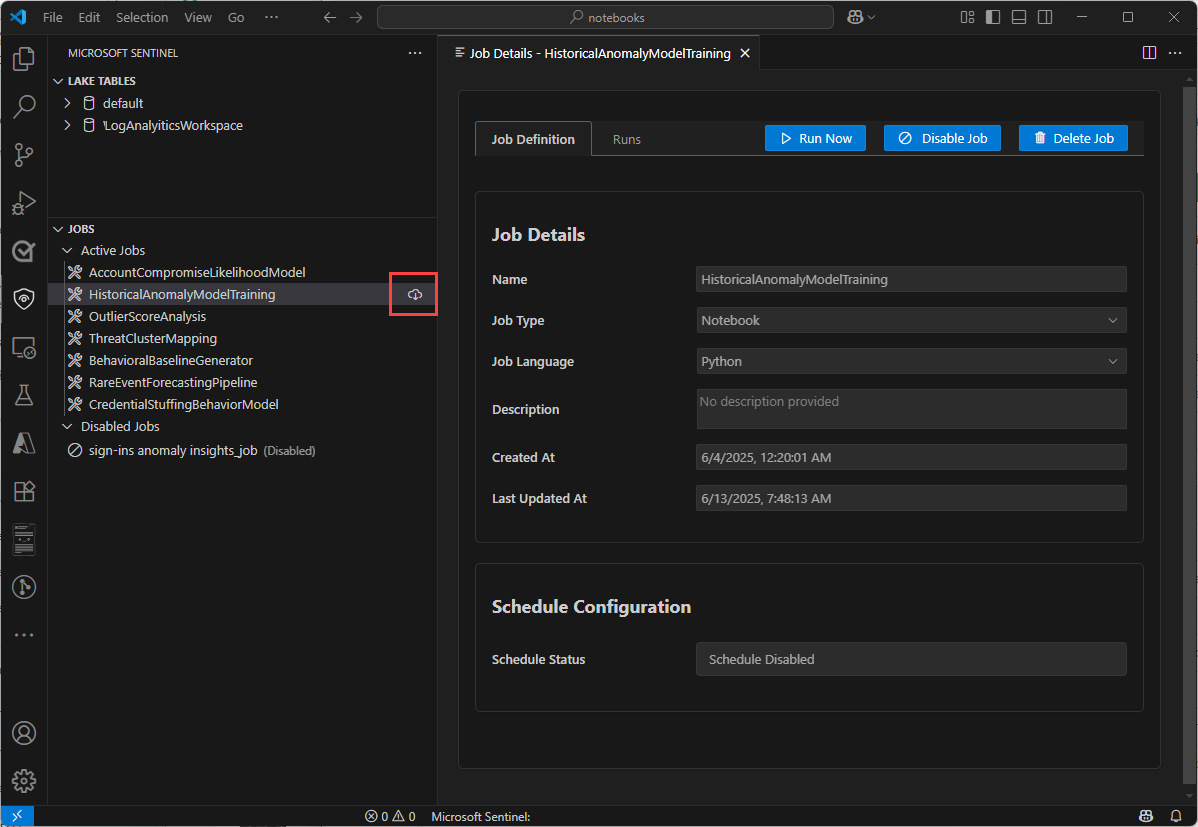Viewport: 1198px width, 827px height.
Task: Open Remote Explorer in activity bar
Action: [24, 348]
